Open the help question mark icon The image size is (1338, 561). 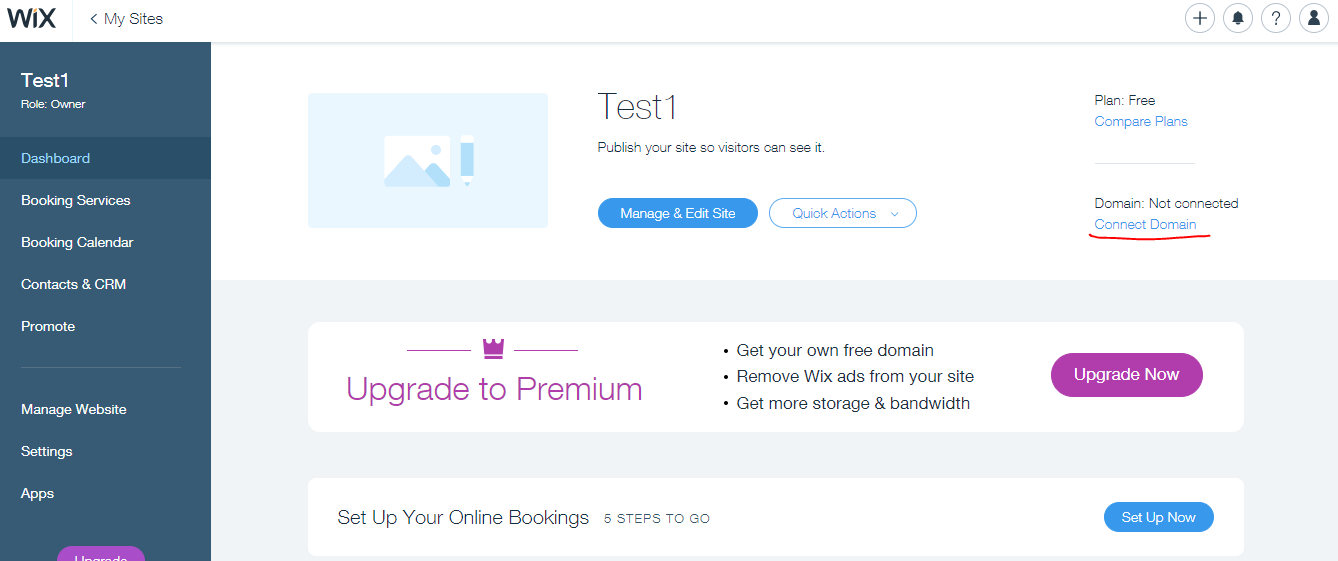point(1276,18)
